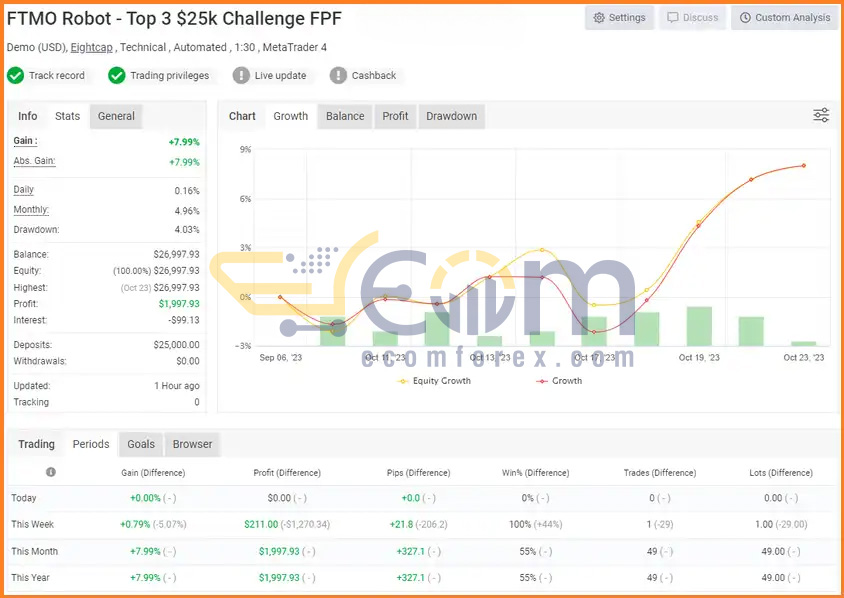Click This Week profit $211.00
The image size is (844, 598).
coord(261,524)
